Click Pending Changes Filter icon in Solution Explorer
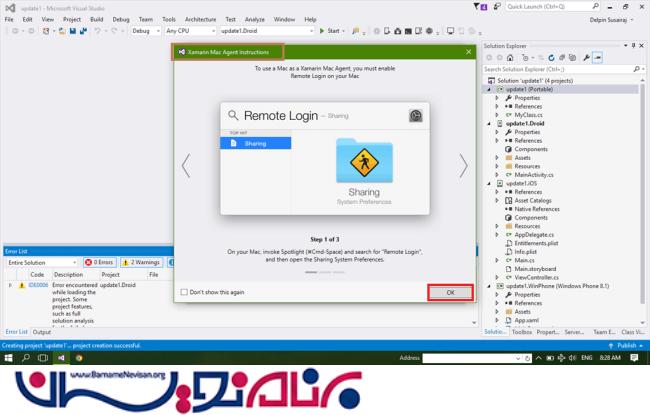Viewport: 650px width, 415px height. pos(525,58)
